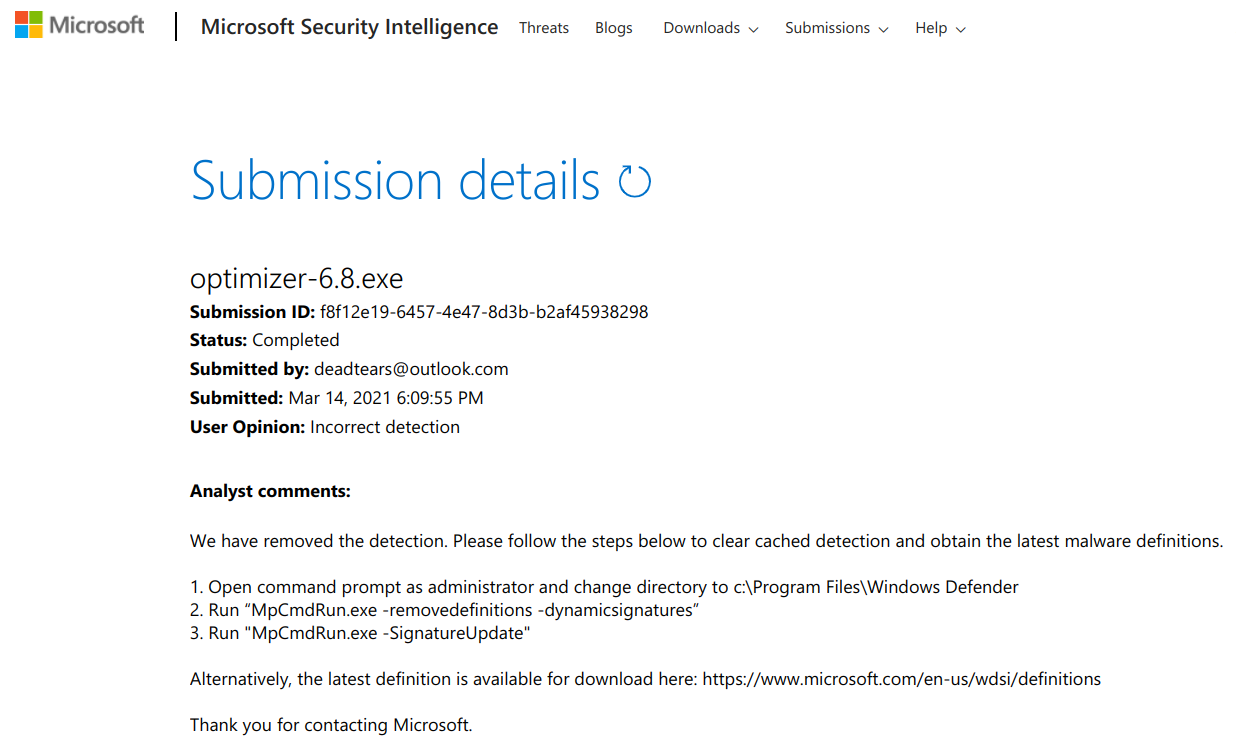Viewport: 1236px width, 745px height.
Task: Open the Threats menu item
Action: click(544, 28)
